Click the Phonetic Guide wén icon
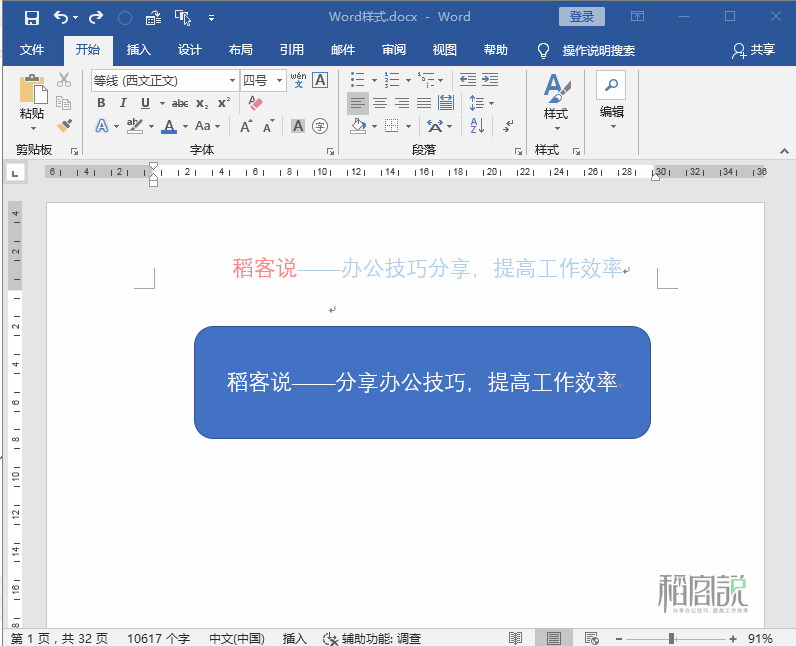796x646 pixels. click(x=298, y=80)
